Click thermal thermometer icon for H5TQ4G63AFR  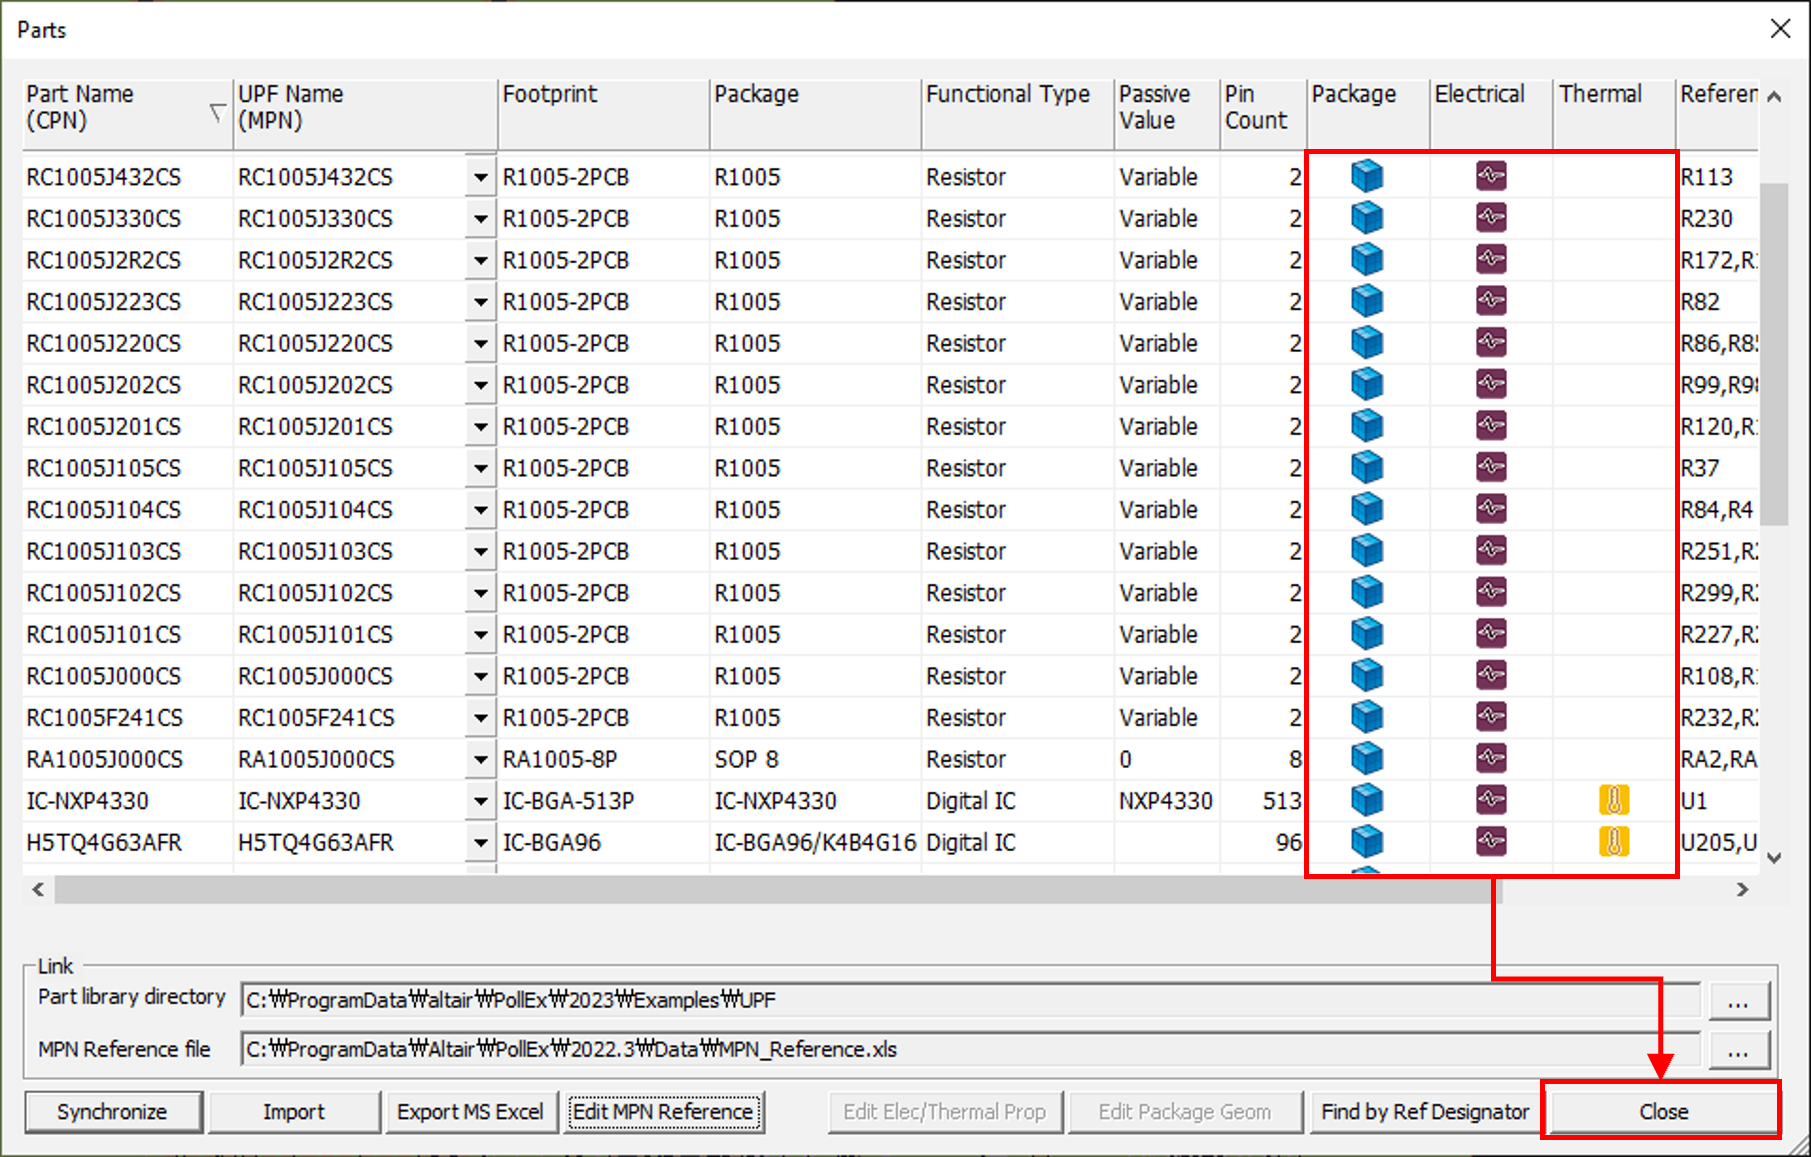[x=1613, y=842]
